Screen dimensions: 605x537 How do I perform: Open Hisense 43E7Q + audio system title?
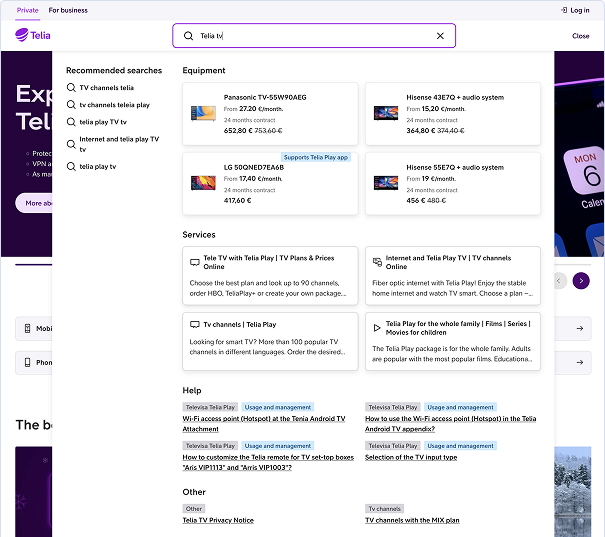click(455, 97)
